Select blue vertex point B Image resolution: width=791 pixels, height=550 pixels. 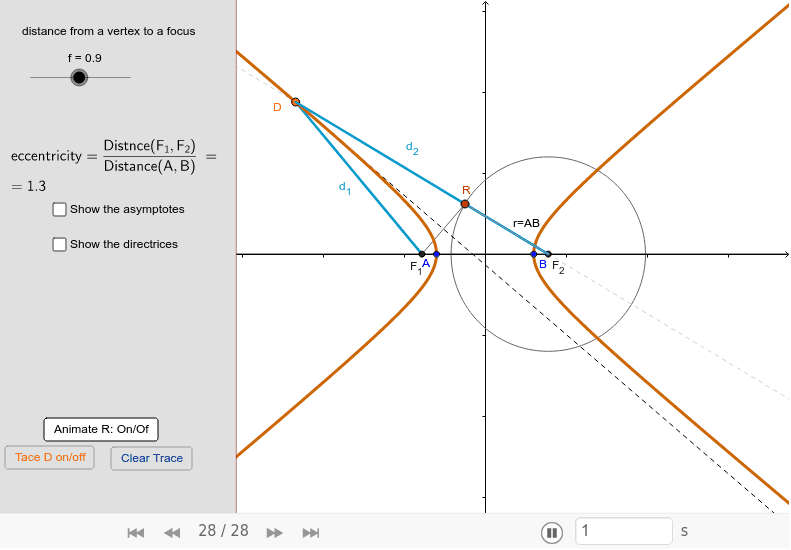pos(534,254)
